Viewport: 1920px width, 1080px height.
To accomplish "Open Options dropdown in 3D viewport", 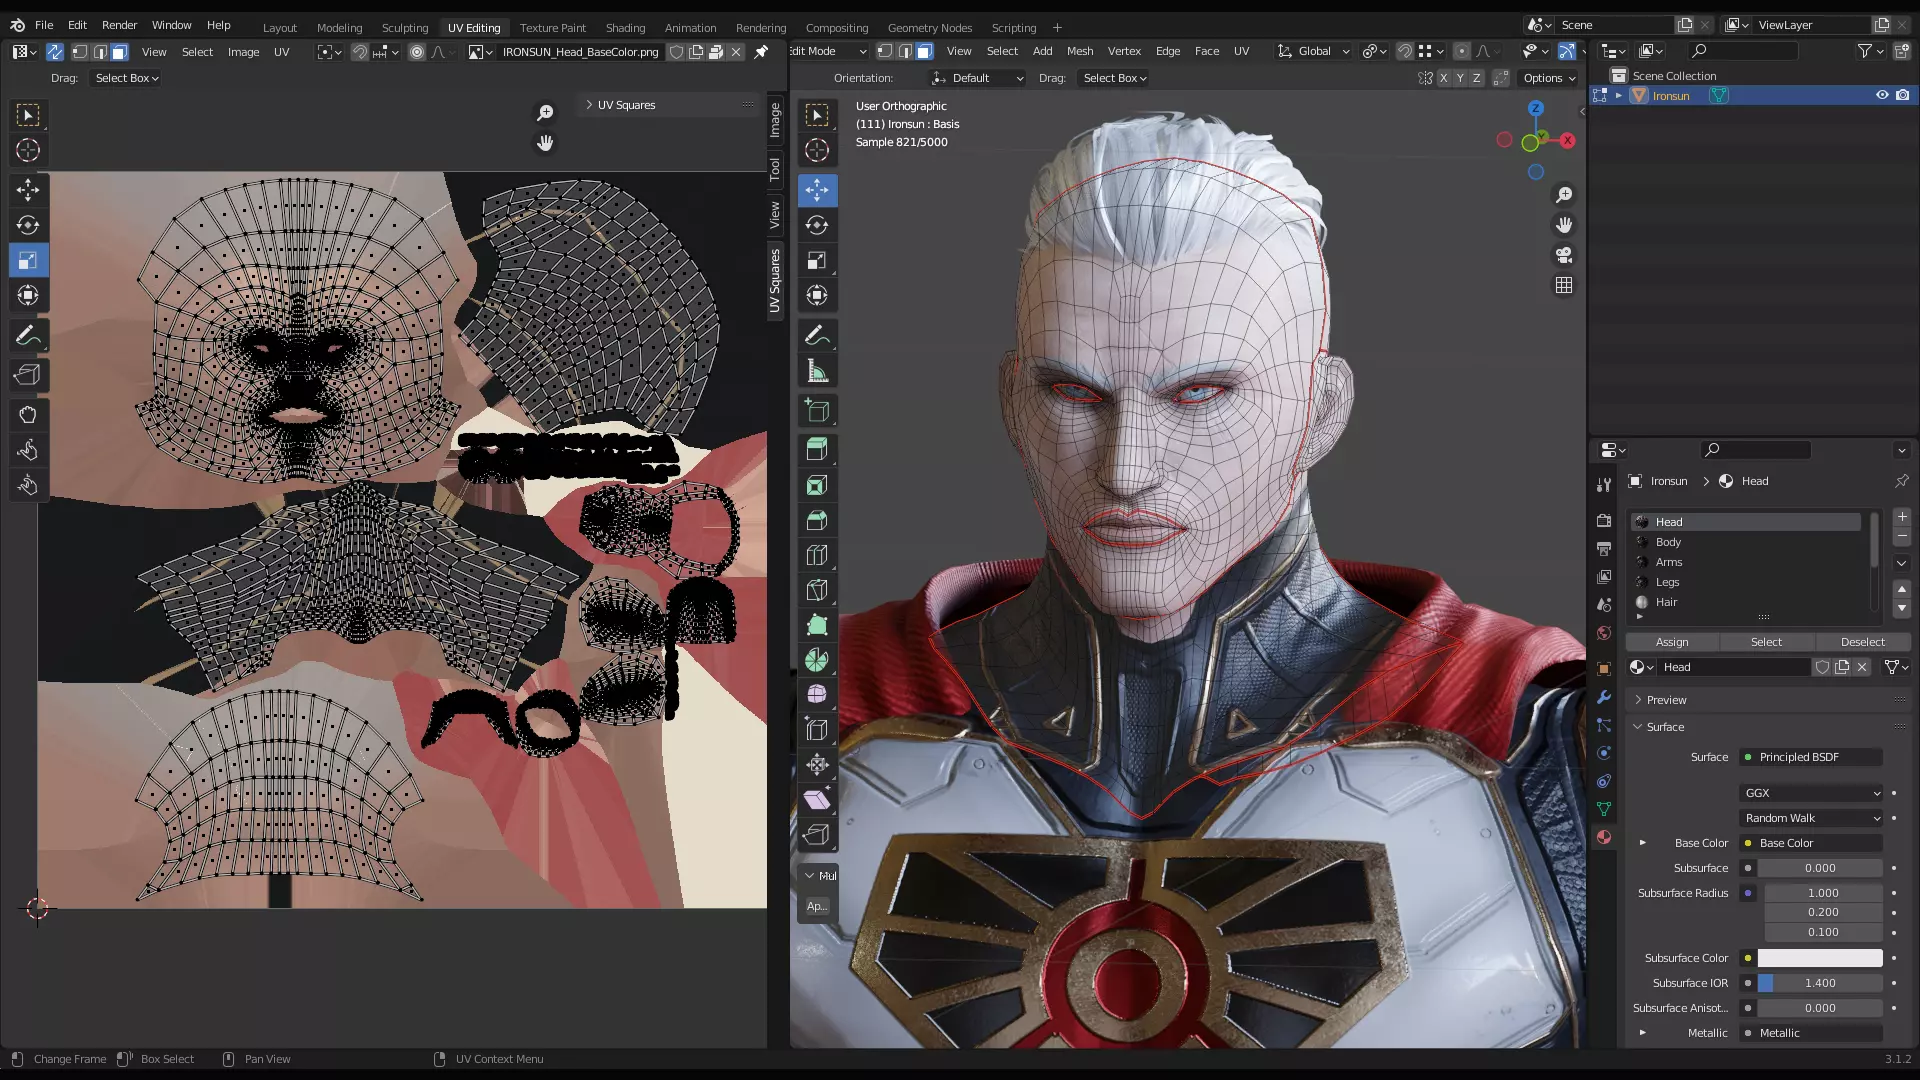I will [1549, 78].
